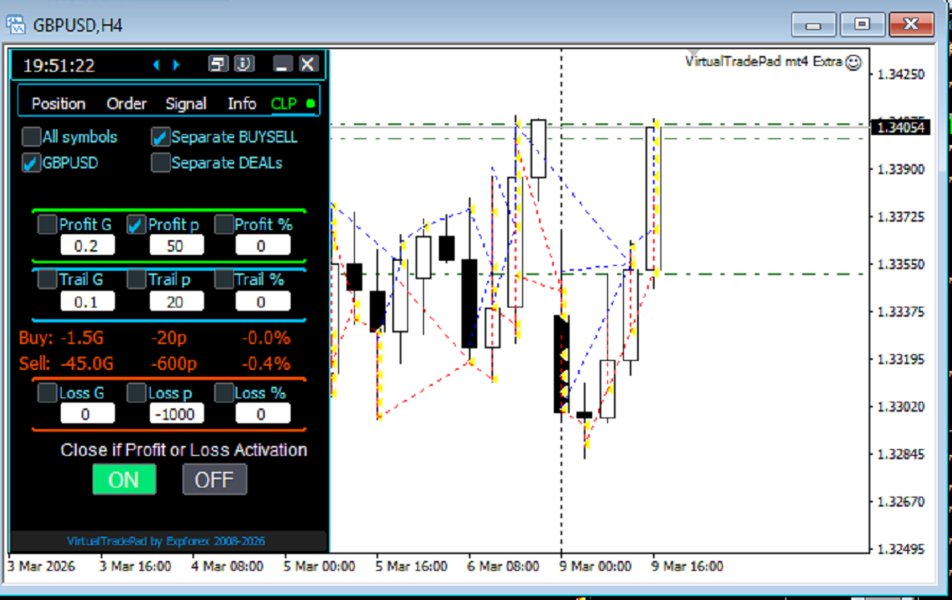Switch to the Position tab

58,103
